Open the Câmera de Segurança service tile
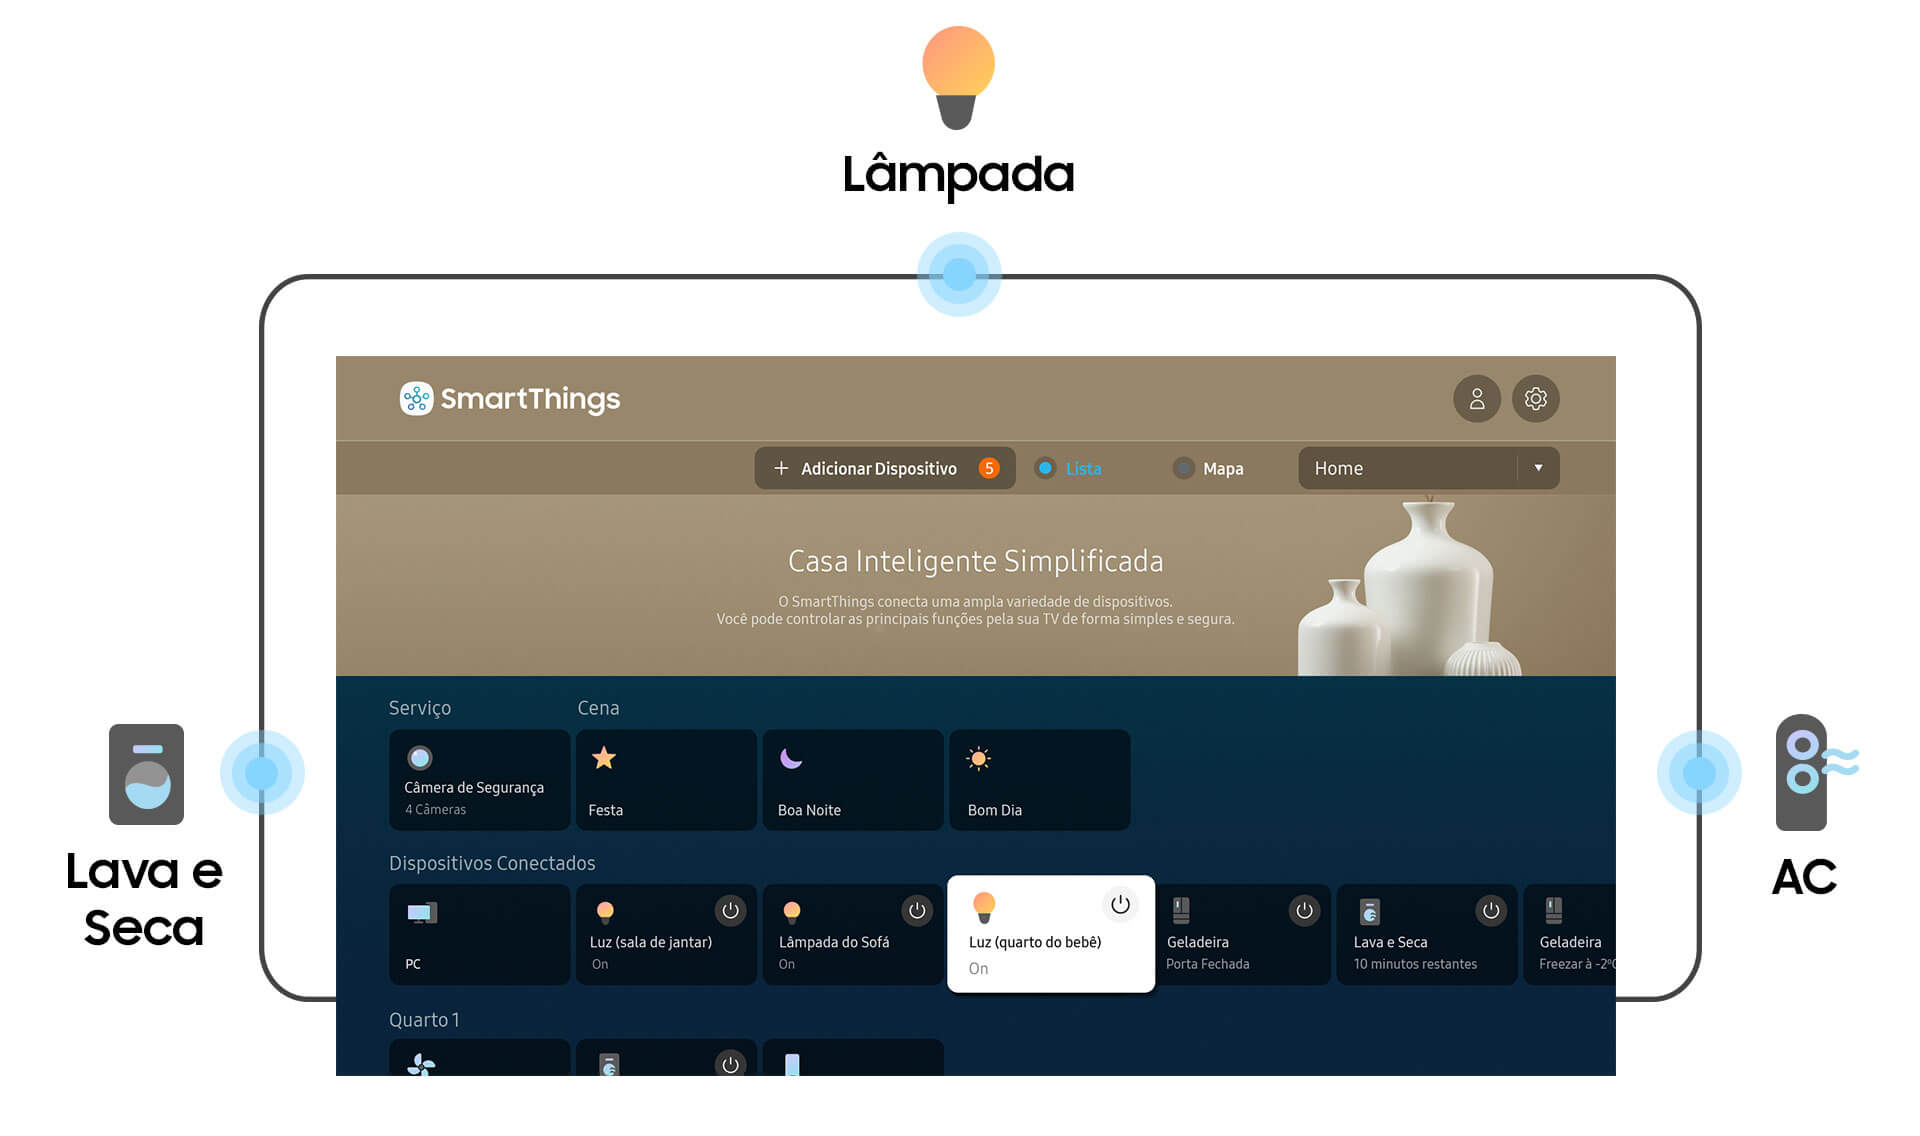The width and height of the screenshot is (1920, 1136). [x=479, y=780]
